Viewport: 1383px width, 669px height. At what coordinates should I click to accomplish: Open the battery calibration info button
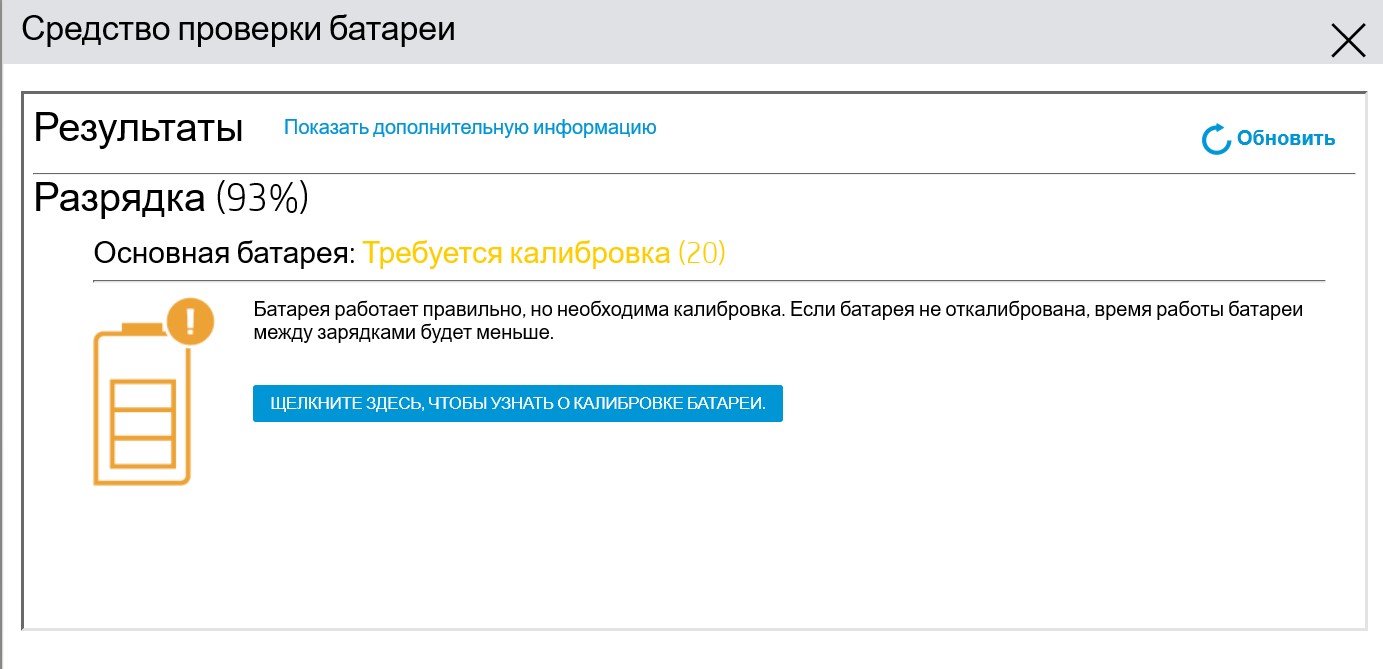tap(517, 403)
